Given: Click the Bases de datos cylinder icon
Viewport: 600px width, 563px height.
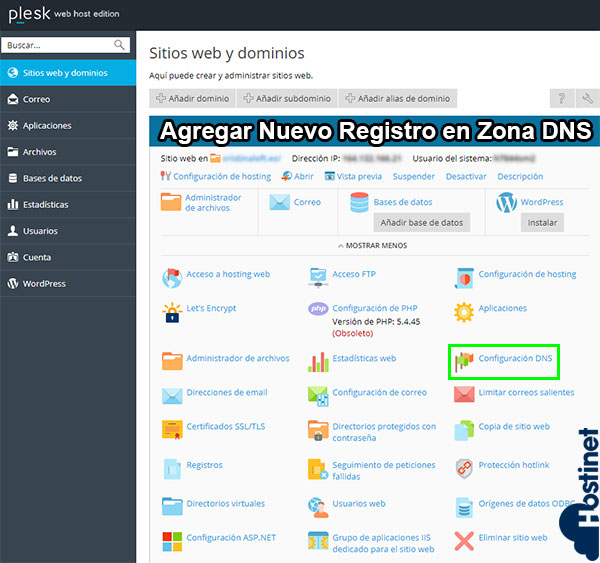Looking at the screenshot, I should pos(359,202).
